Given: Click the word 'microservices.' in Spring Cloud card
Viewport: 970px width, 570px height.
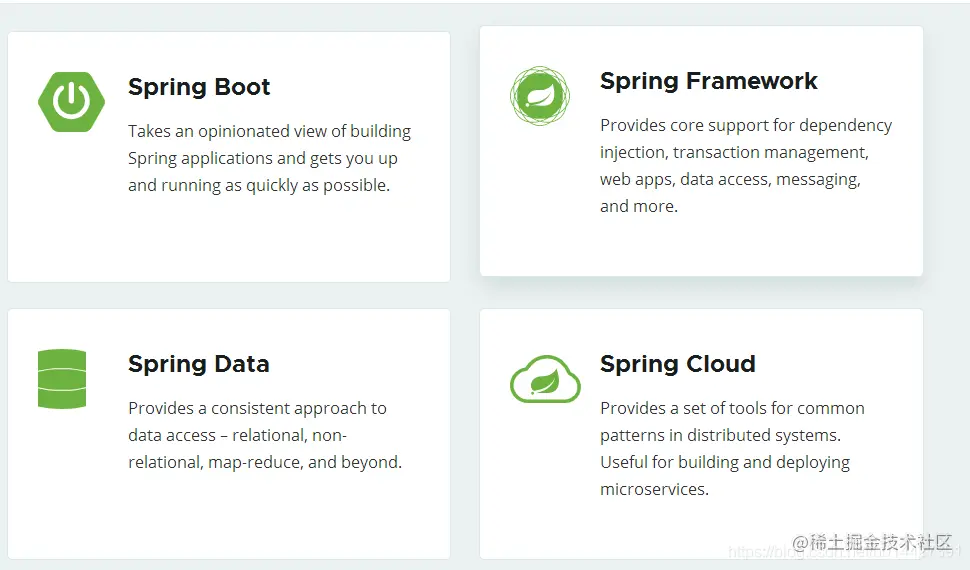Looking at the screenshot, I should (655, 490).
